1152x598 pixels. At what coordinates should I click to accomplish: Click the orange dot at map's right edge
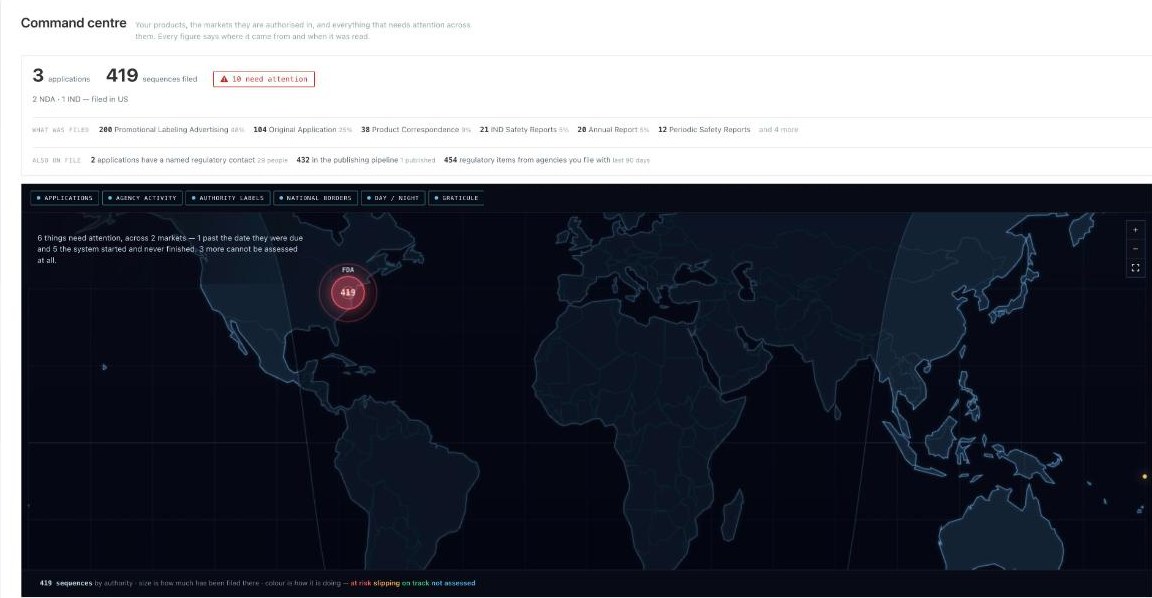[x=1145, y=477]
